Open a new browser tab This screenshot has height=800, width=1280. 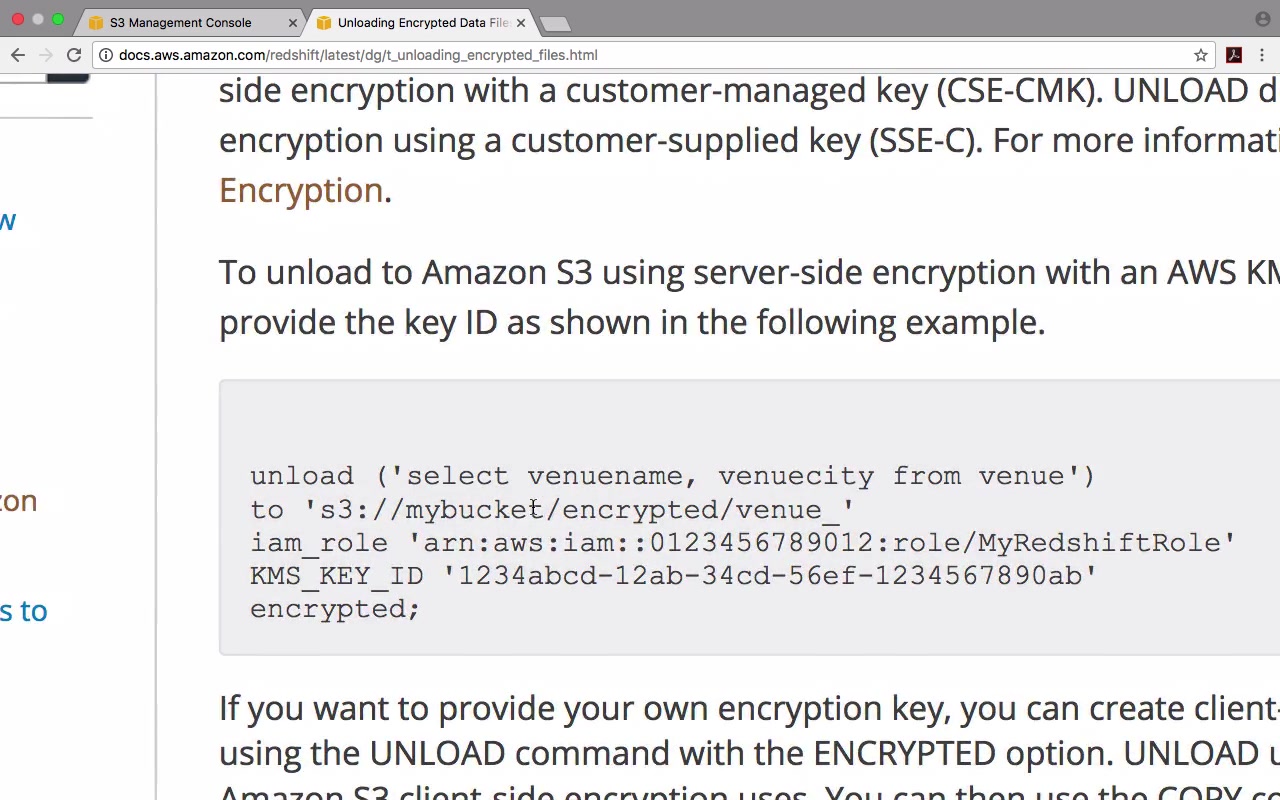tap(554, 23)
